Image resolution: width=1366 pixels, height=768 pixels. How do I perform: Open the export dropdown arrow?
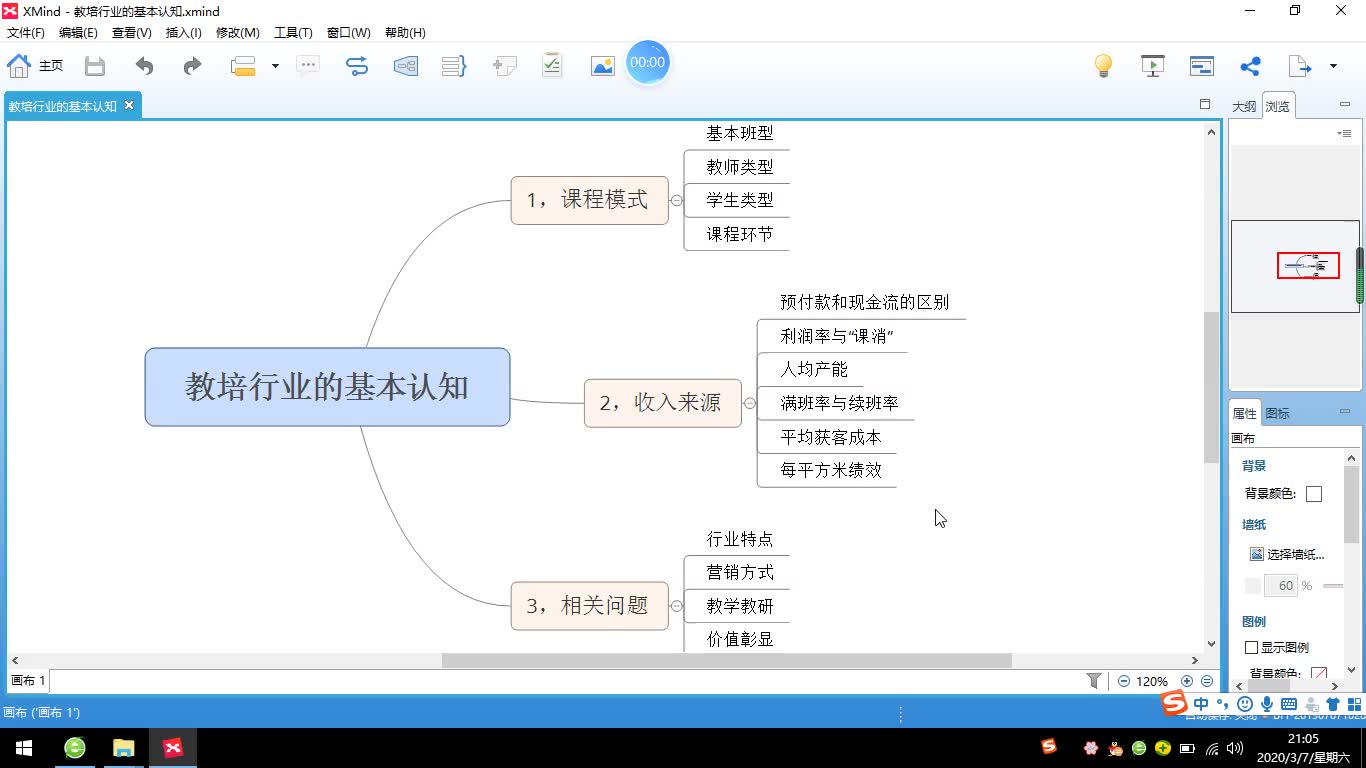tap(1333, 67)
